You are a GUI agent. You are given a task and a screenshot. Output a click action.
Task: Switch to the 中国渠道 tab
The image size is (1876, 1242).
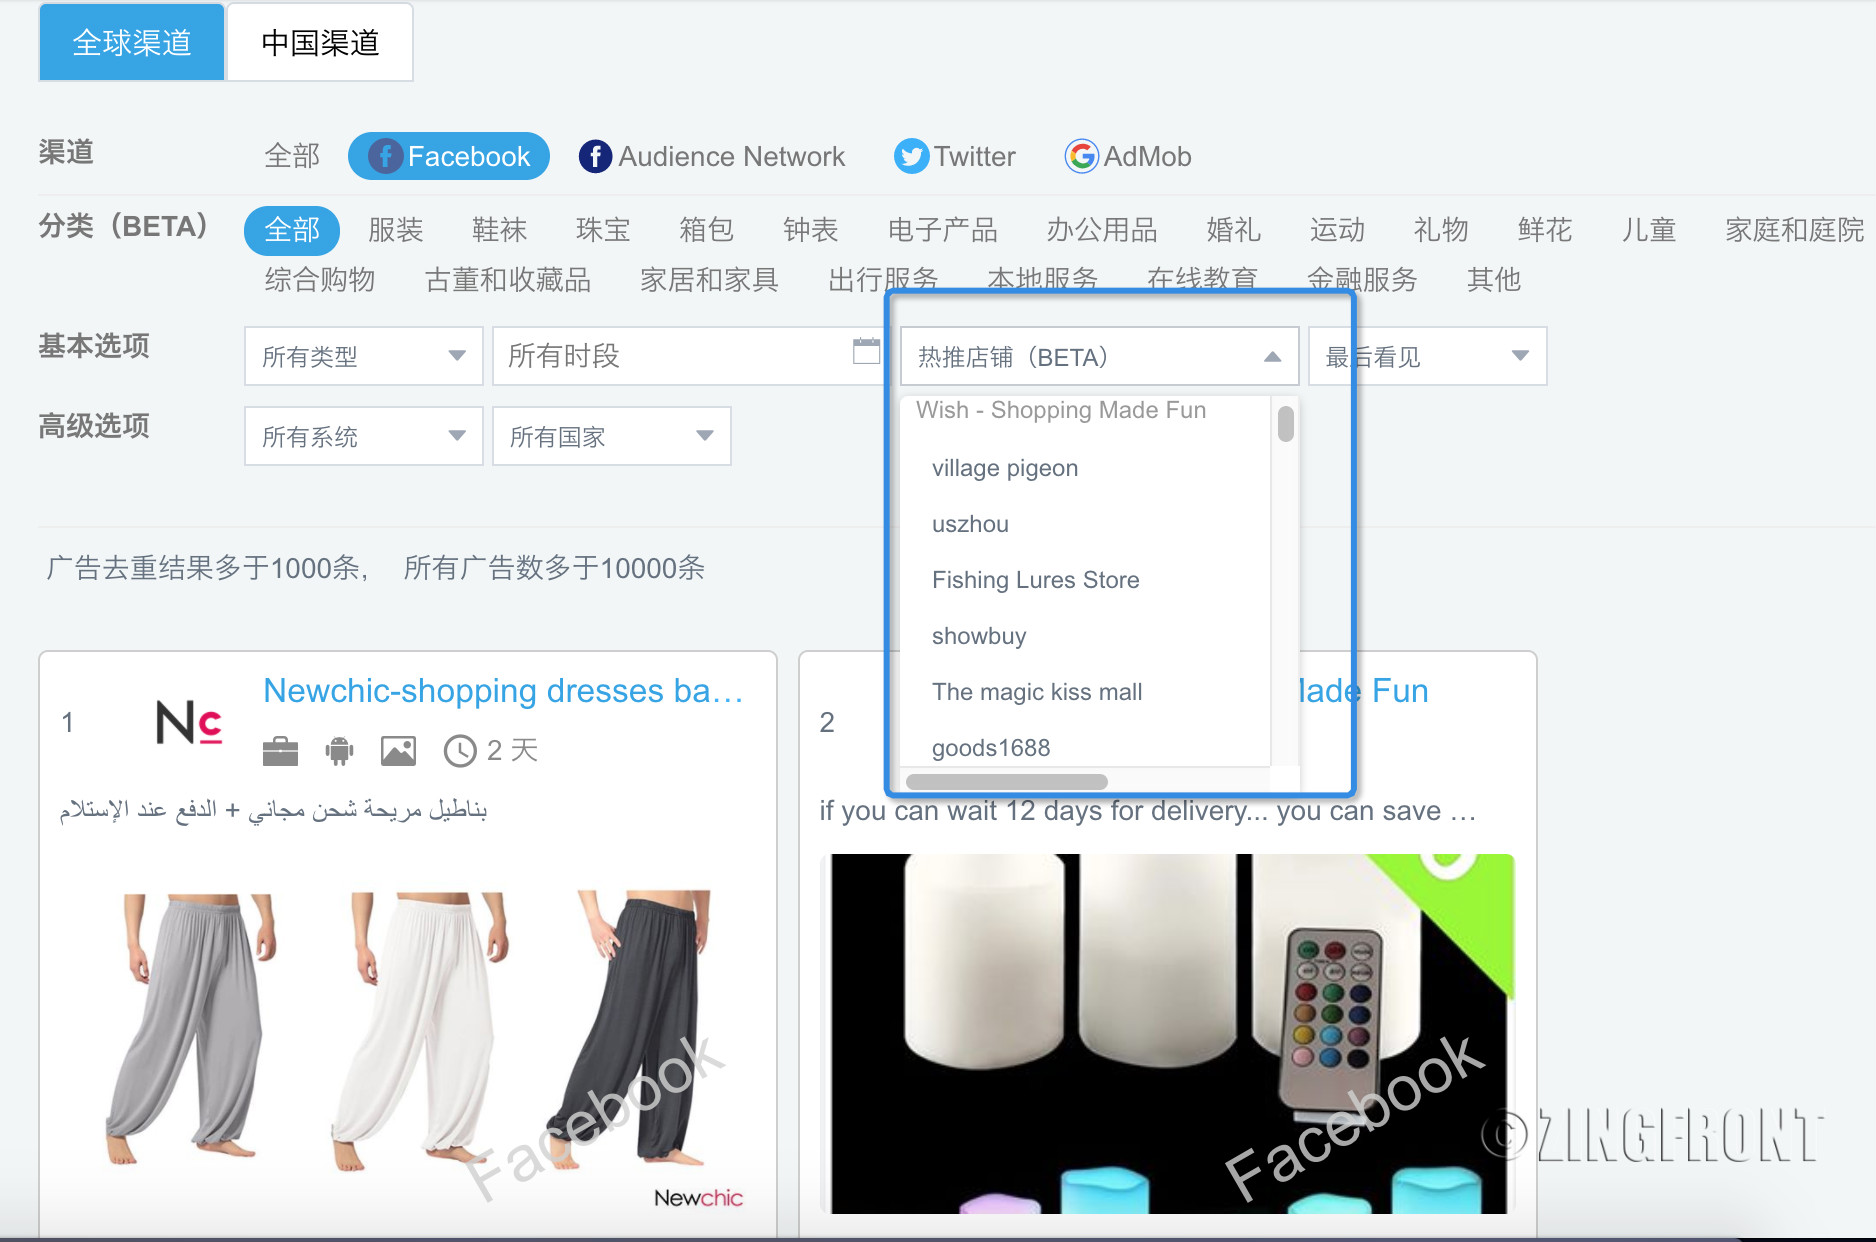click(320, 43)
